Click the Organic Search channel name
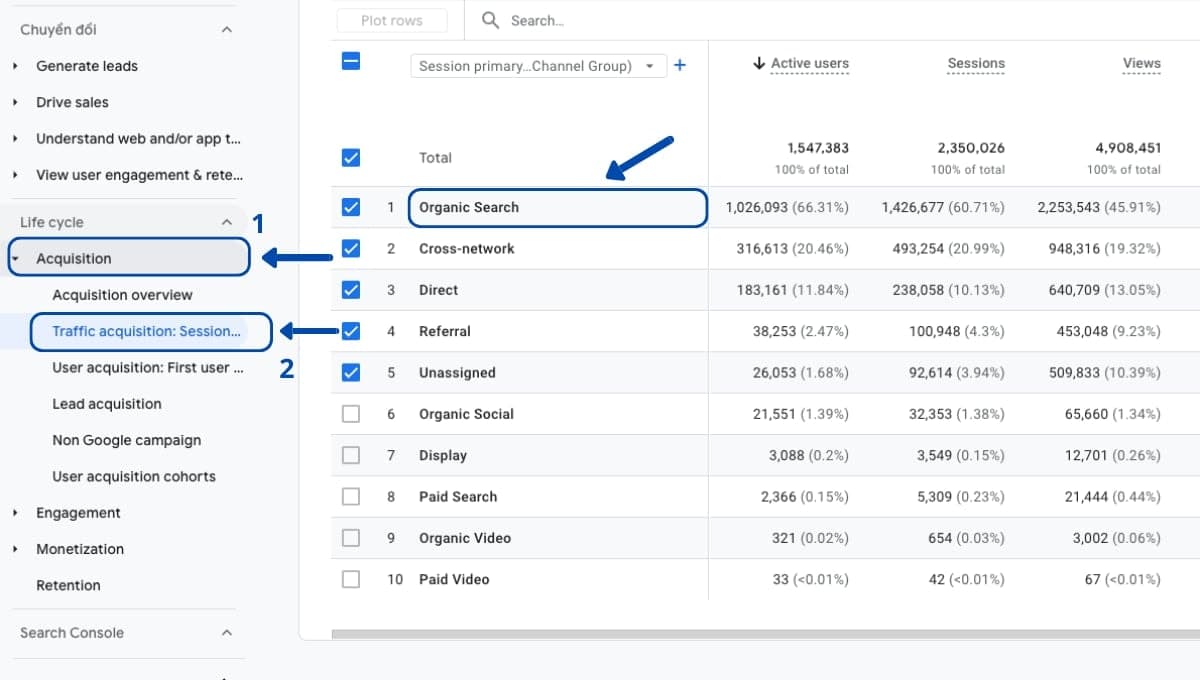 click(x=469, y=207)
